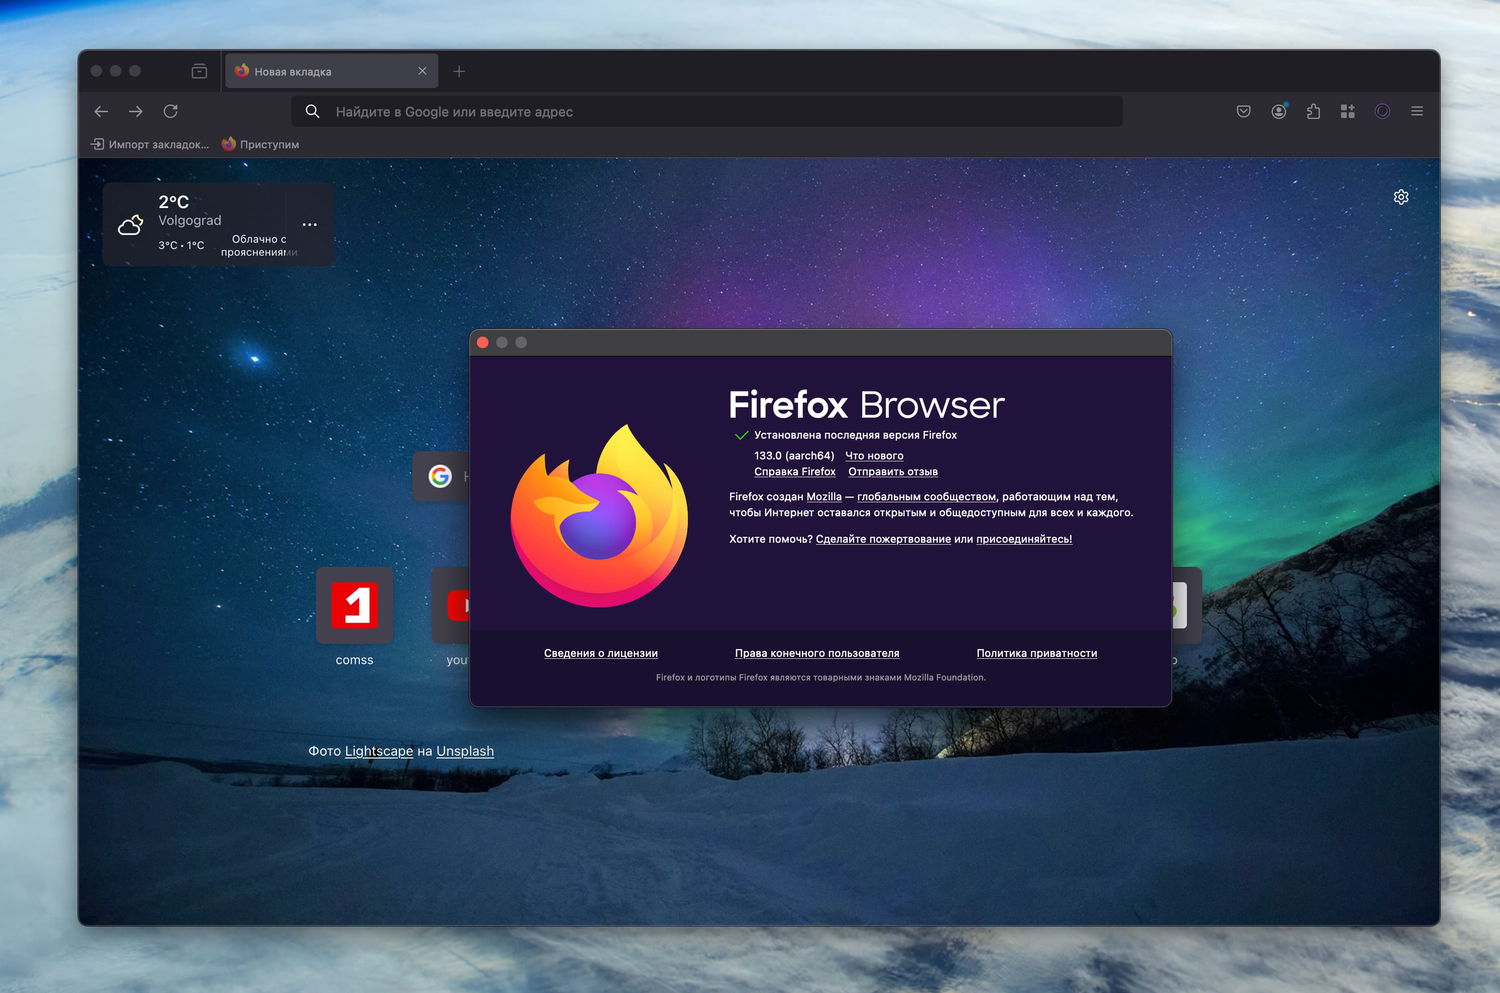1500x993 pixels.
Task: Close the Новая вкладка tab
Action: click(422, 71)
